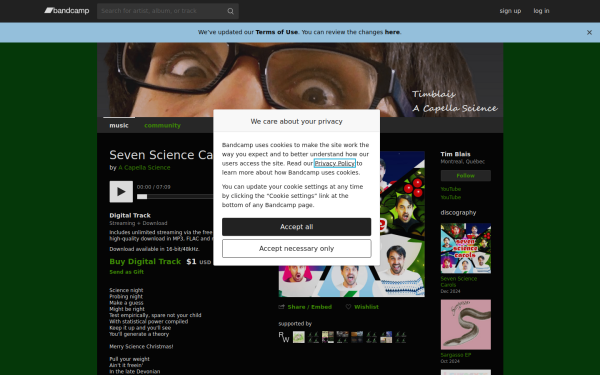Screen dimensions: 600x375
Task: Open the sign up link
Action: tap(510, 11)
